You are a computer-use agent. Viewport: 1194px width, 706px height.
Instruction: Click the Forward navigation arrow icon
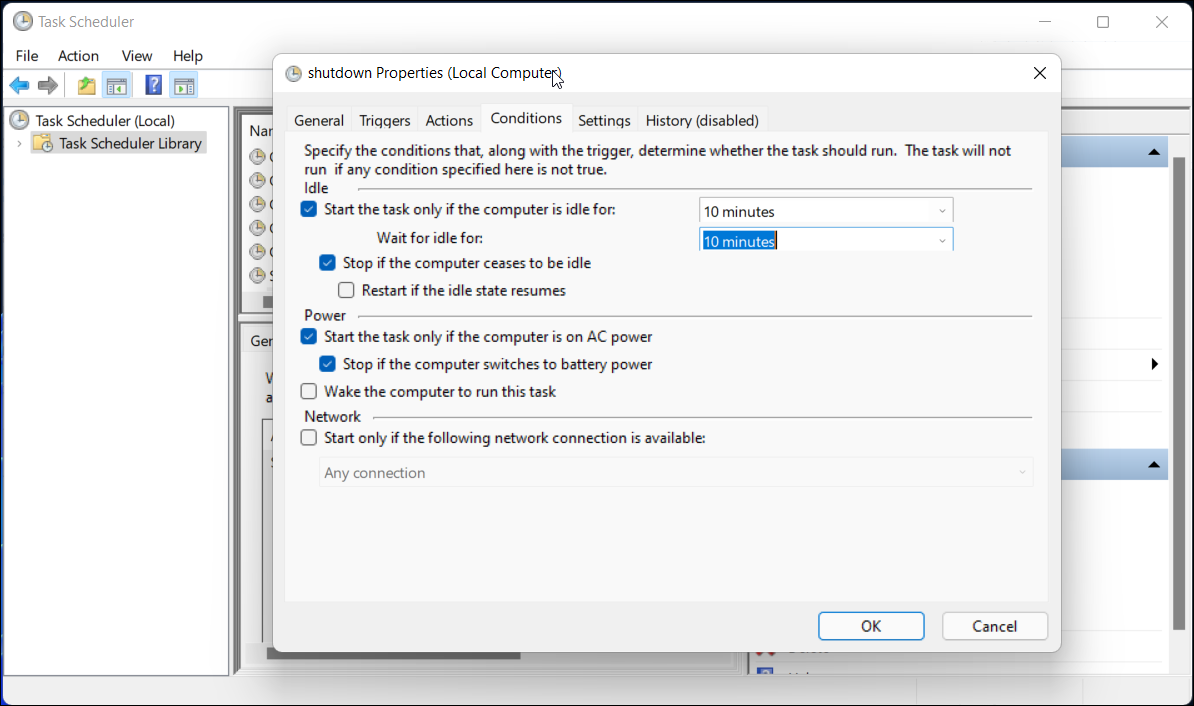(x=47, y=84)
